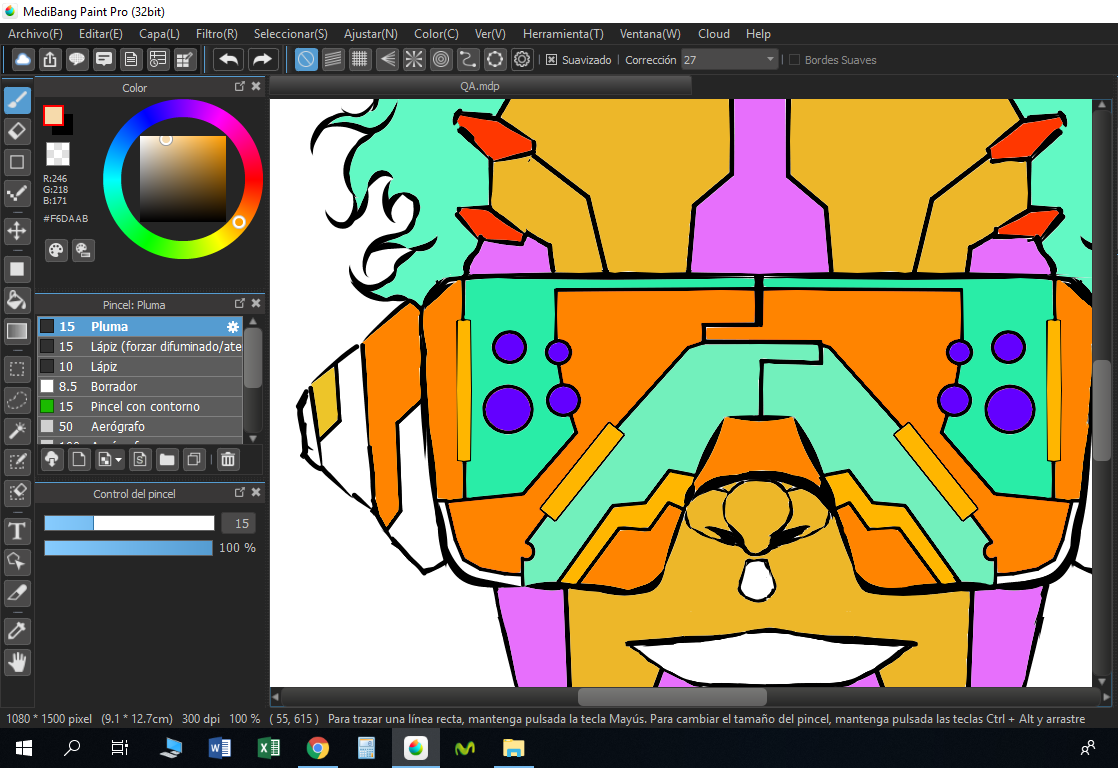The height and width of the screenshot is (768, 1118).
Task: Open the Filtro menu
Action: coord(217,34)
